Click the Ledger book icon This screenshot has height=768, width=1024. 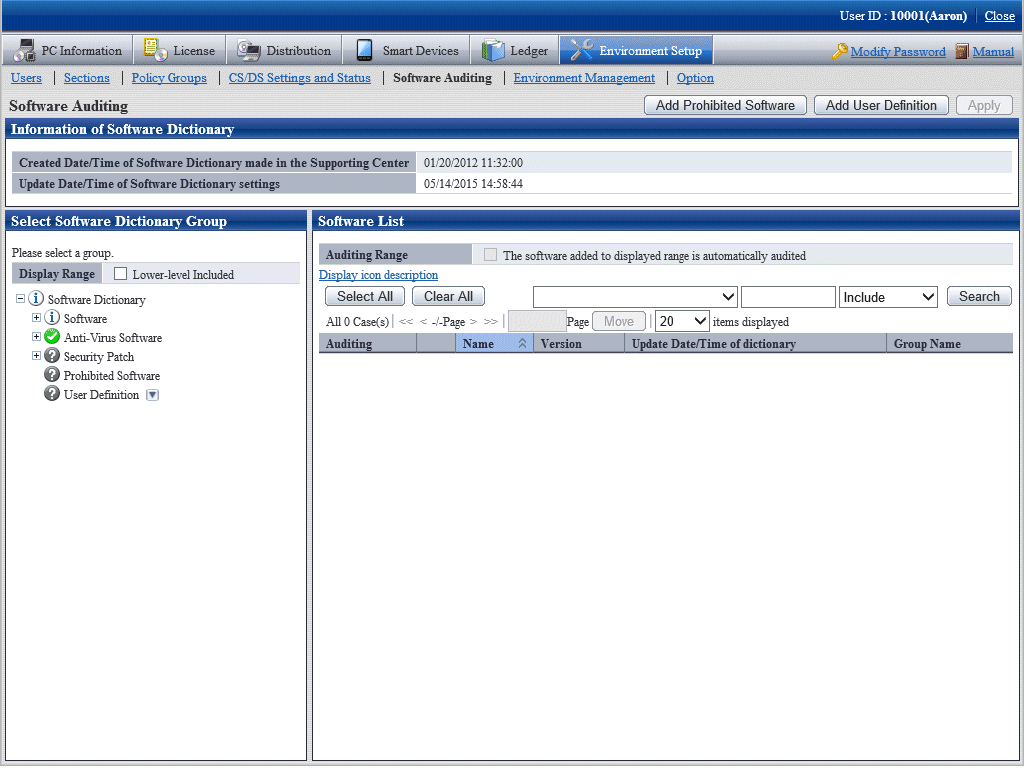[493, 50]
